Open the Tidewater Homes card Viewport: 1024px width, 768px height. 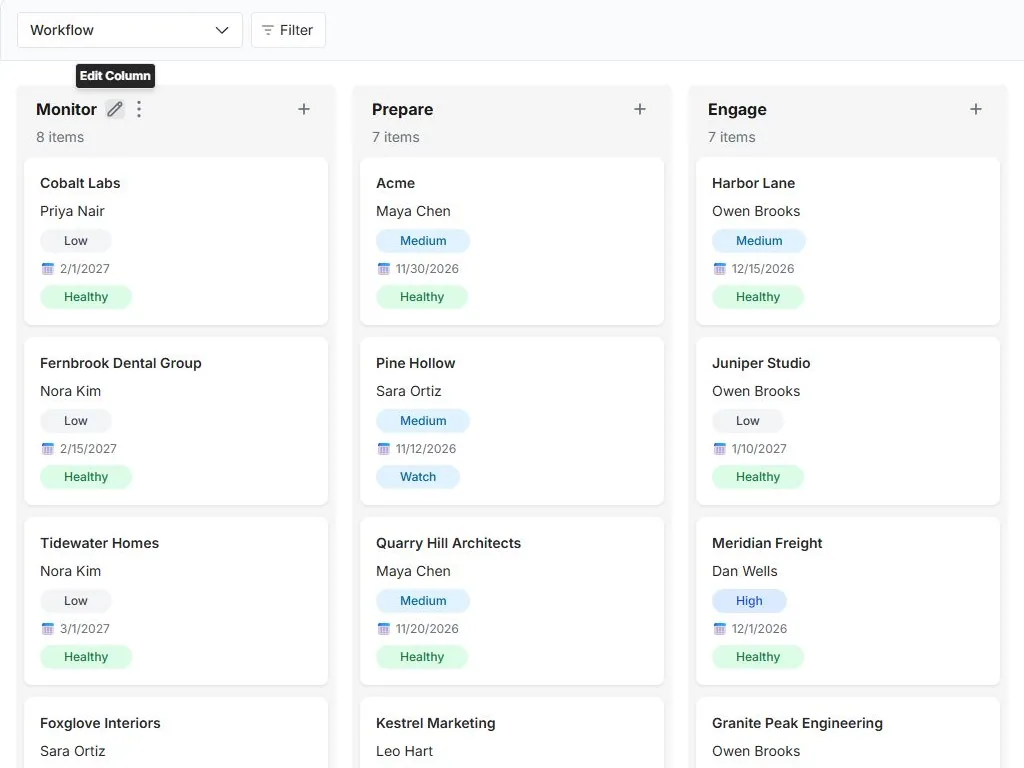point(176,601)
